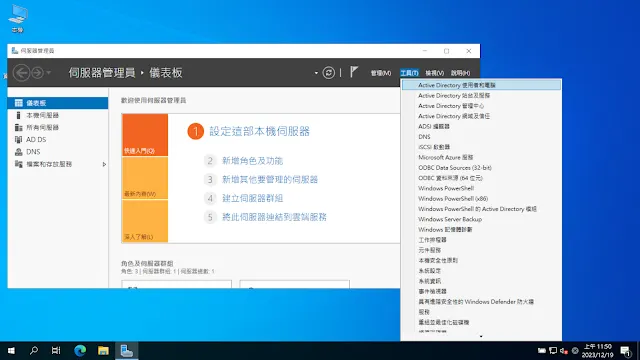Click link 新增角色及功能
The image size is (640, 360).
pos(252,161)
